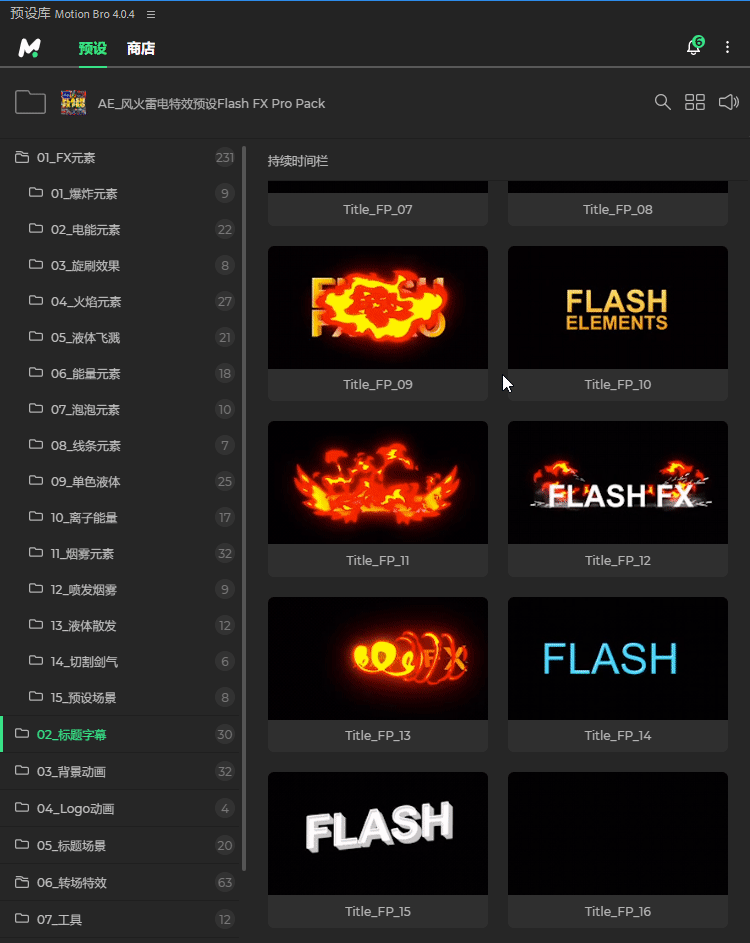Expand the 06_转场特效 folder
Image resolution: width=750 pixels, height=943 pixels.
(x=120, y=882)
